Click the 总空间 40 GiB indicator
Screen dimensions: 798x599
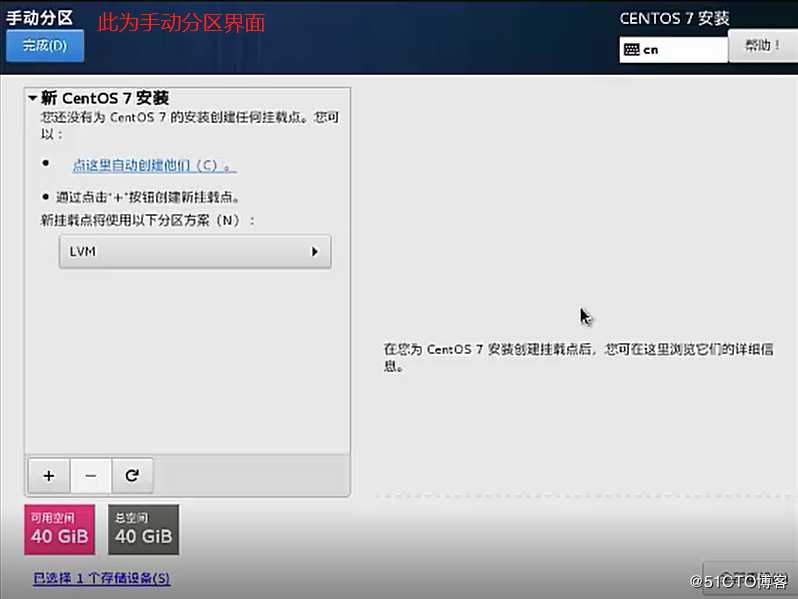pos(144,529)
